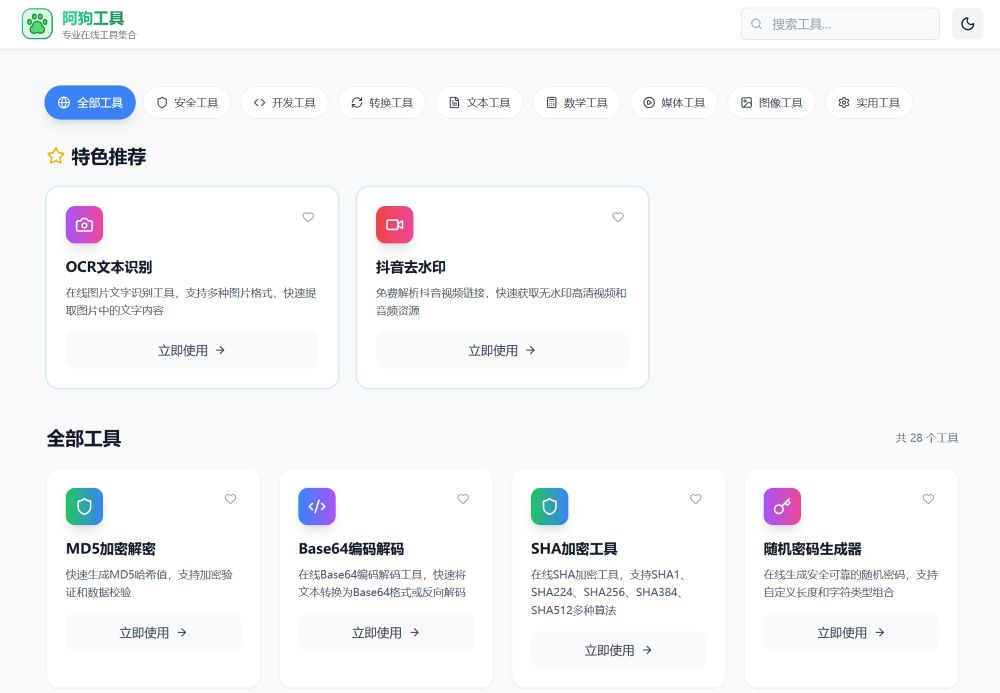Select the MD5加密解密 shield icon

point(84,506)
